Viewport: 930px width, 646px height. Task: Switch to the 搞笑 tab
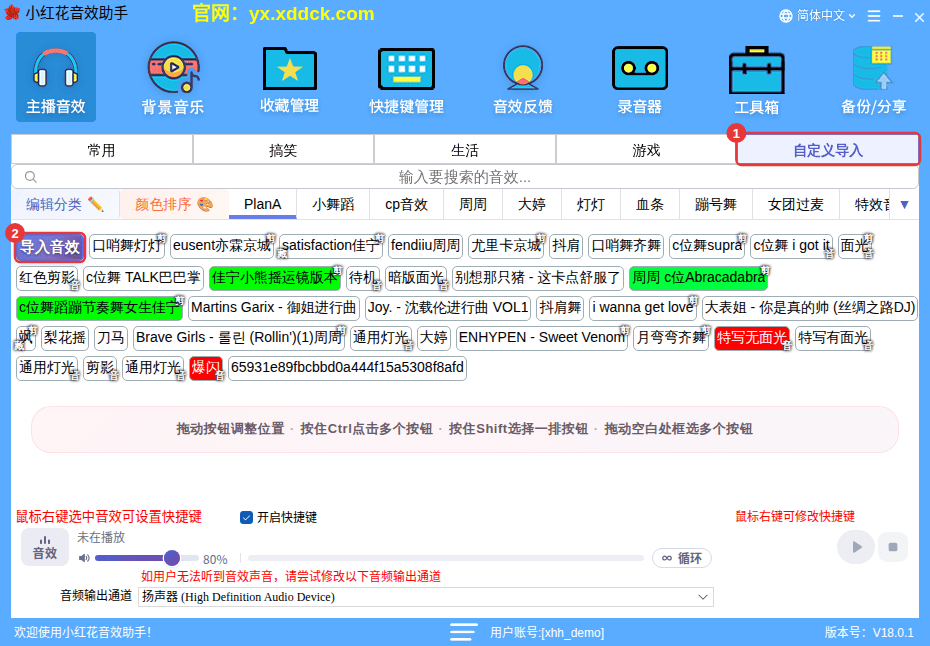coord(283,150)
